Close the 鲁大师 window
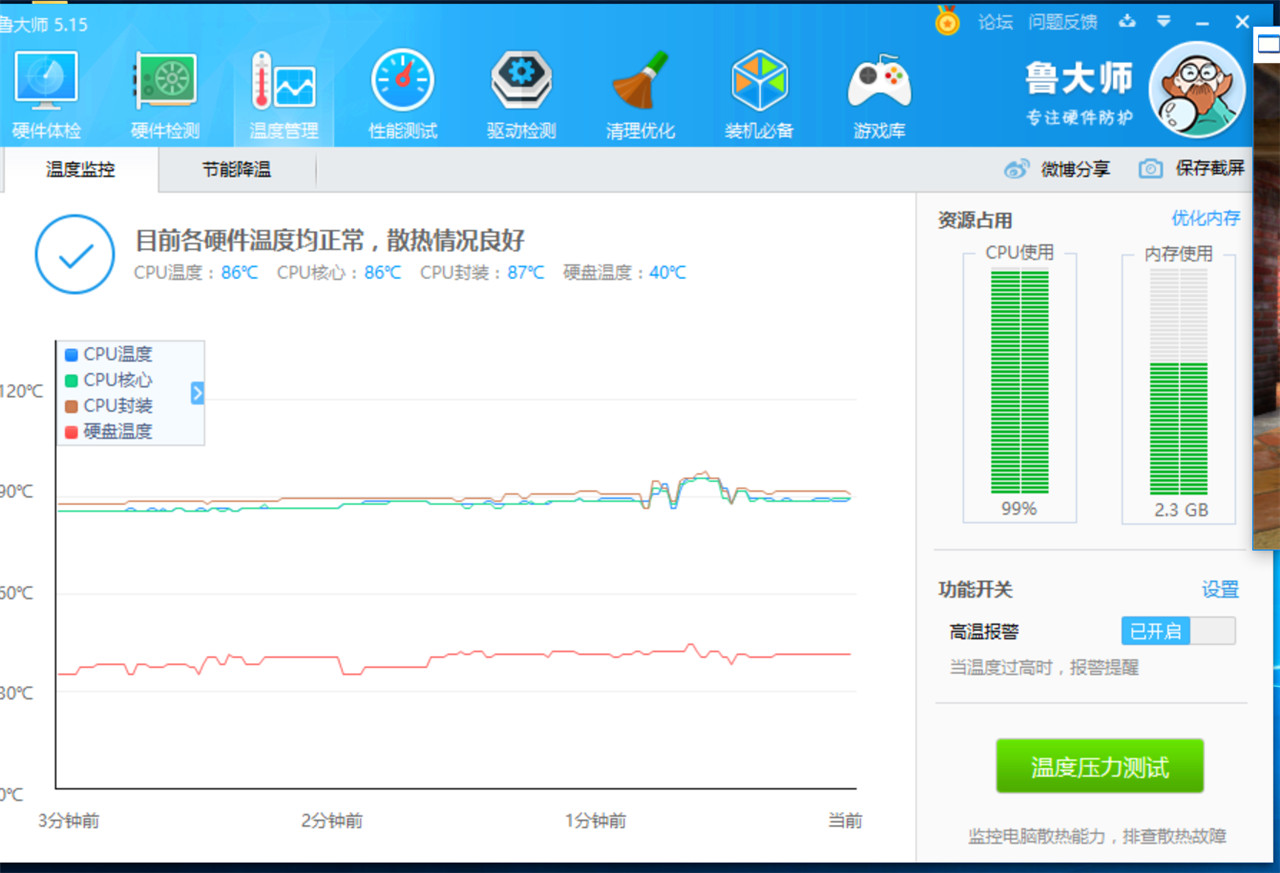This screenshot has width=1280, height=873. pos(1242,21)
